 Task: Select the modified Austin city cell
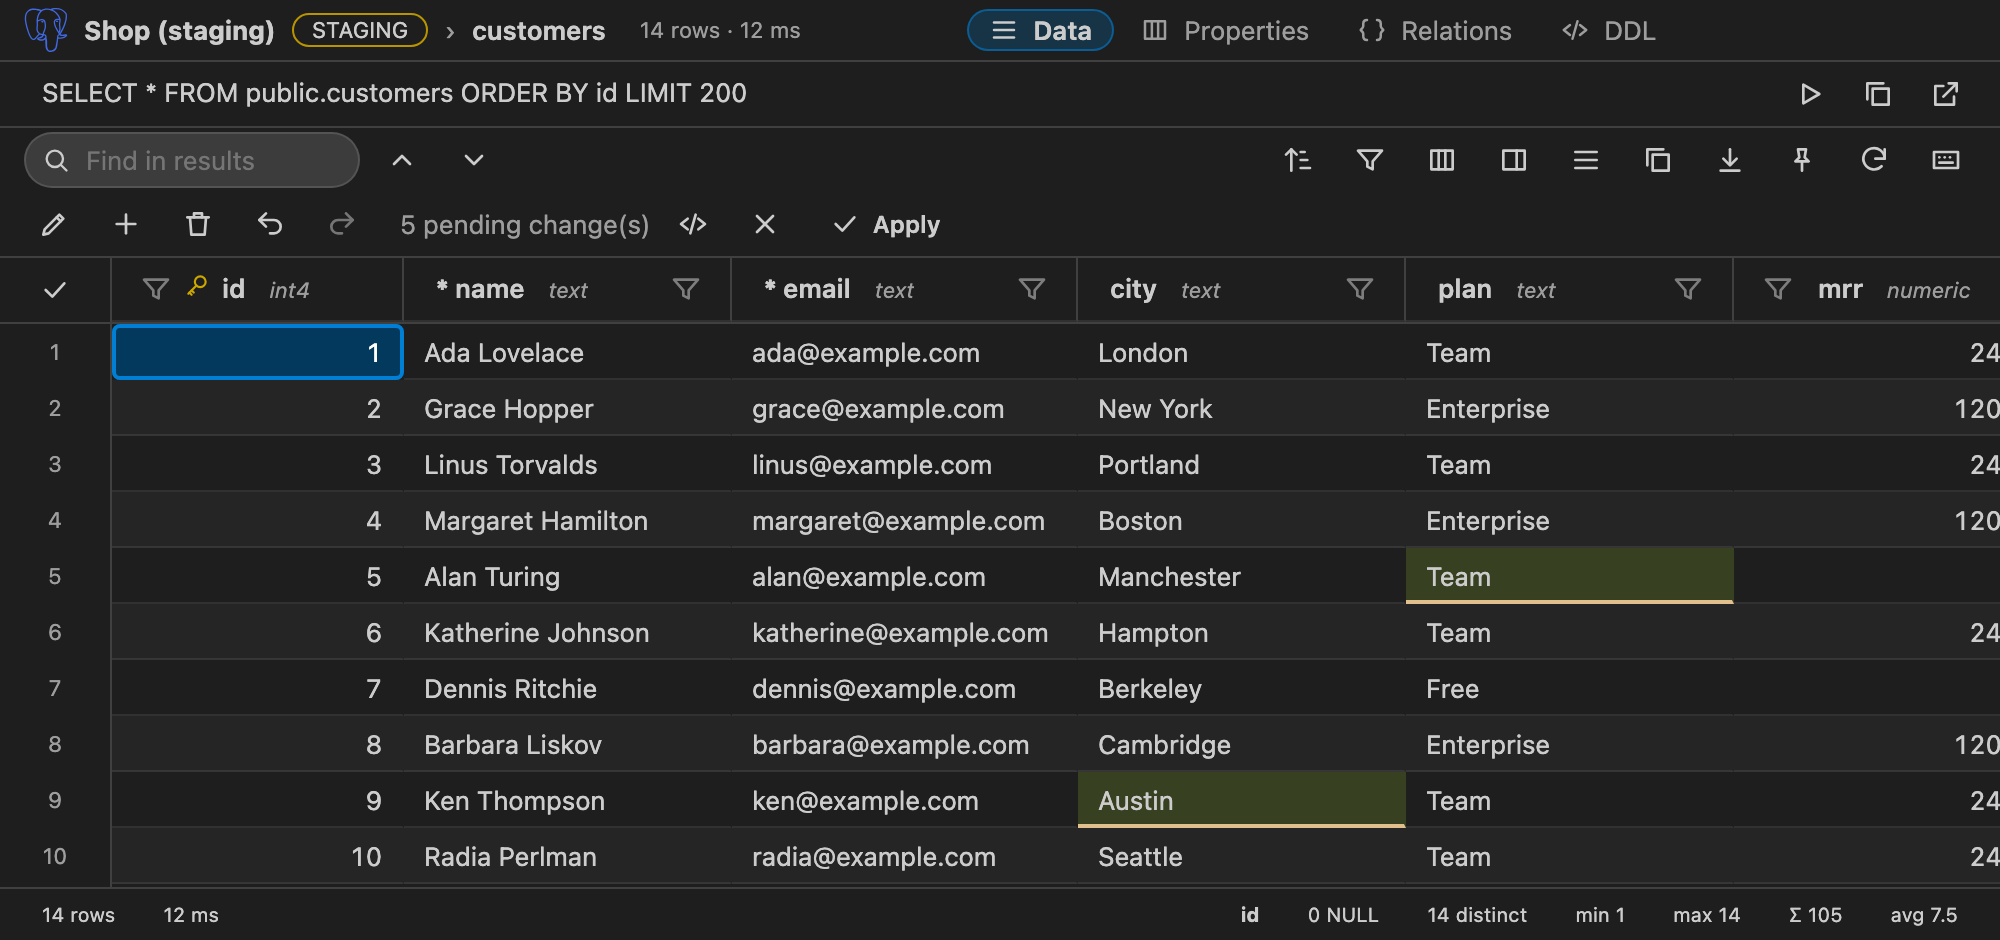1241,800
